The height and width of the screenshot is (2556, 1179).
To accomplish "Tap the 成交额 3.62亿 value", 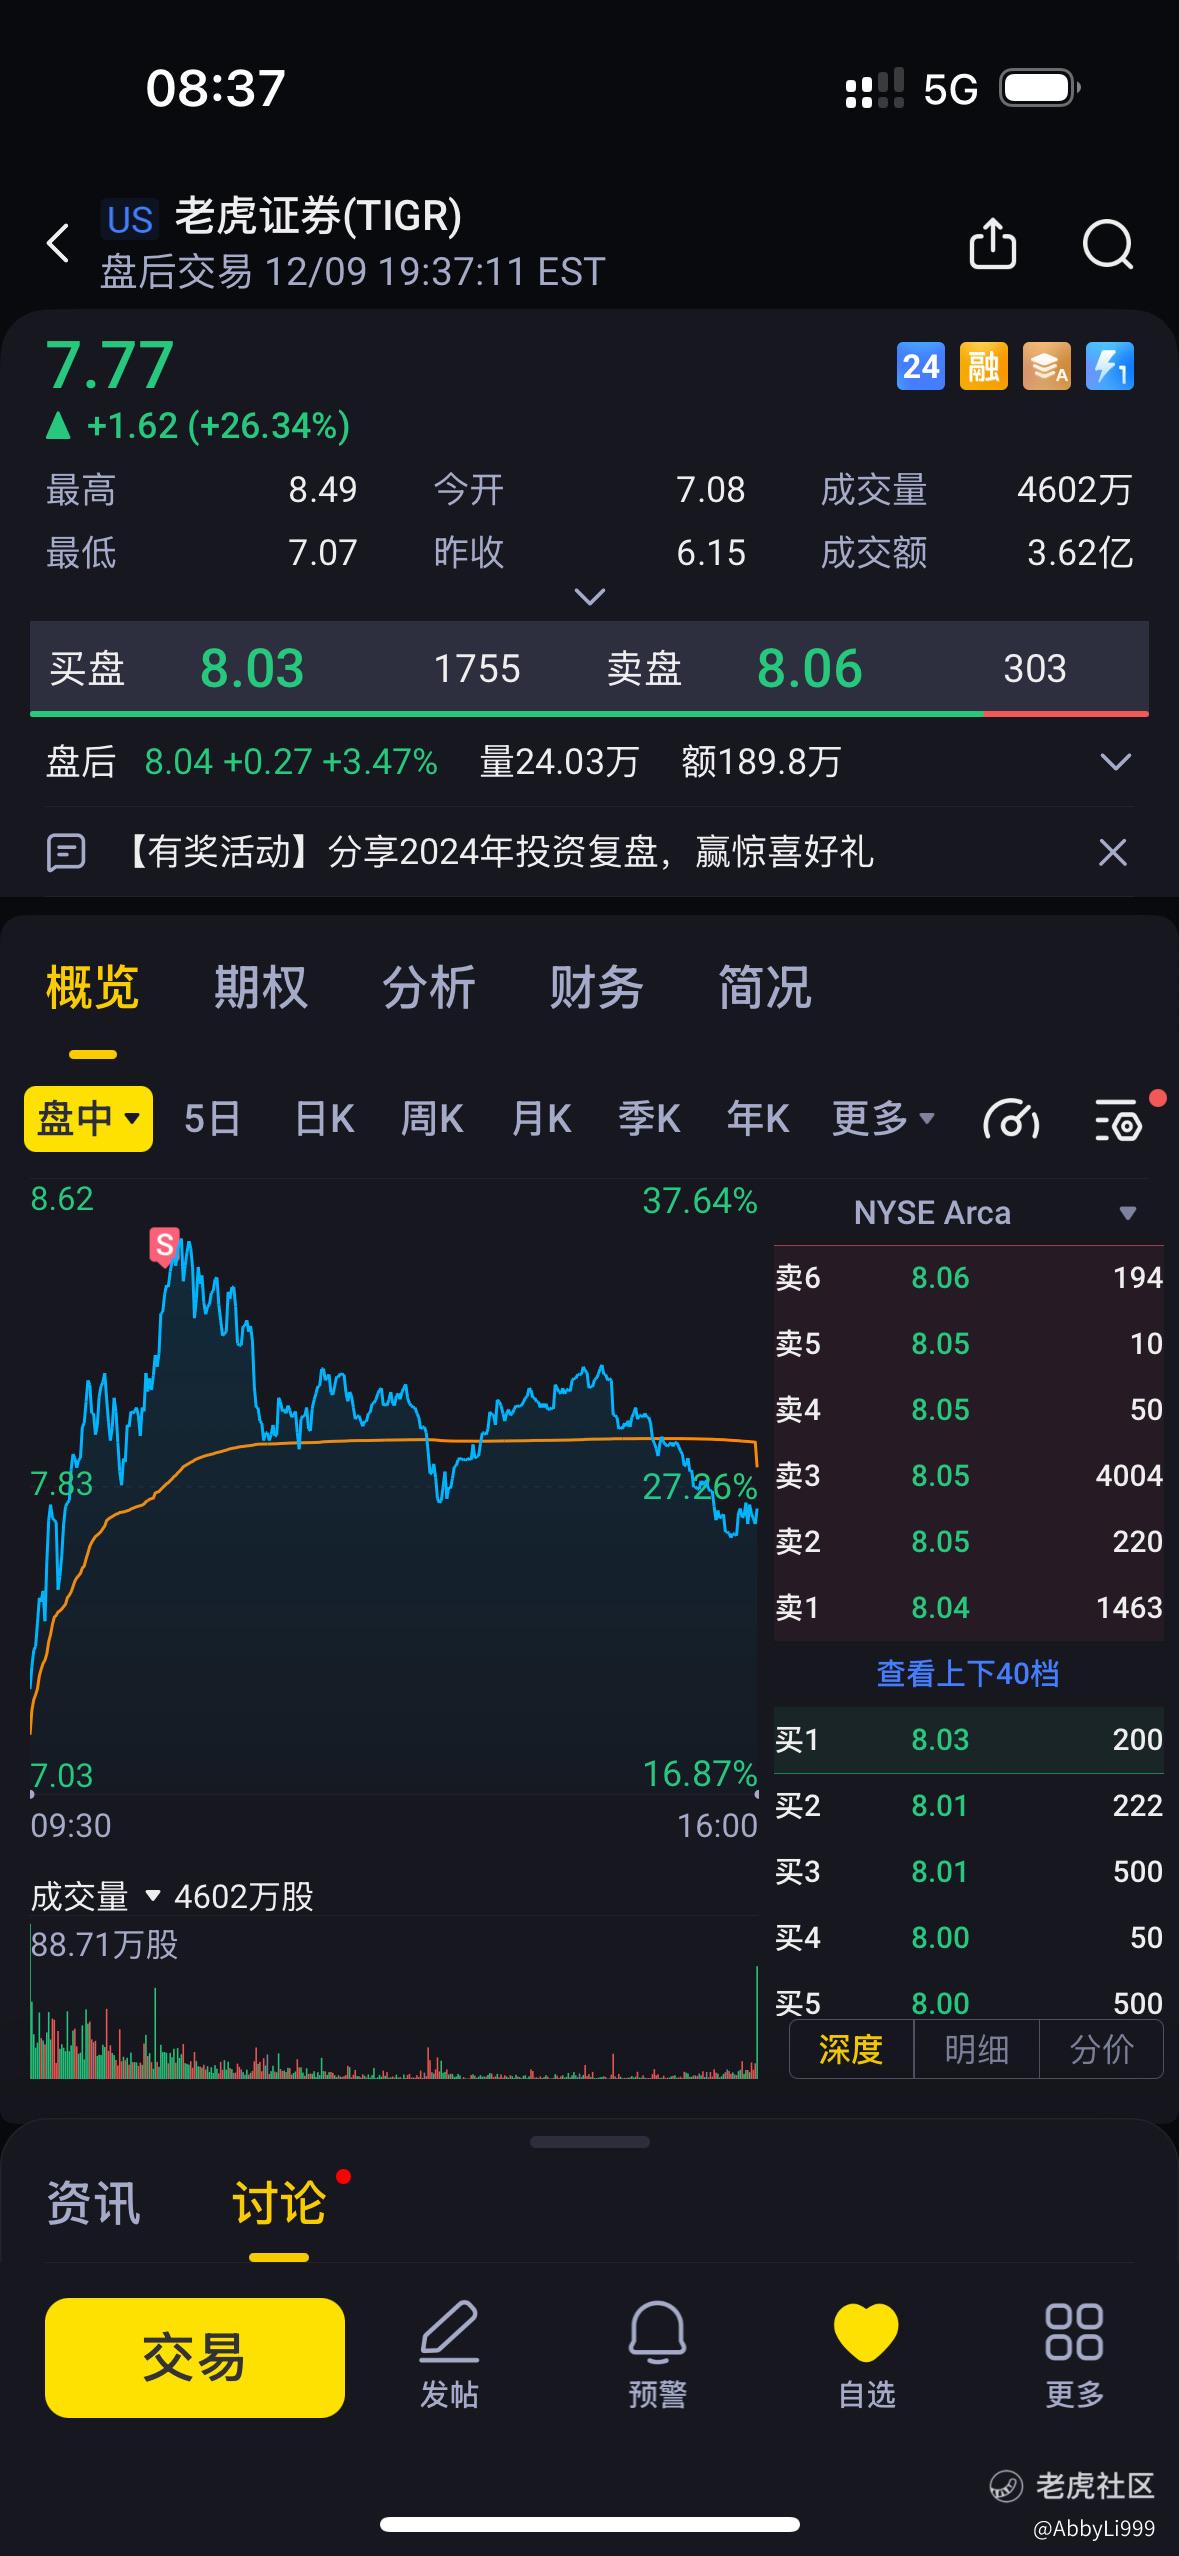I will [x=1080, y=552].
